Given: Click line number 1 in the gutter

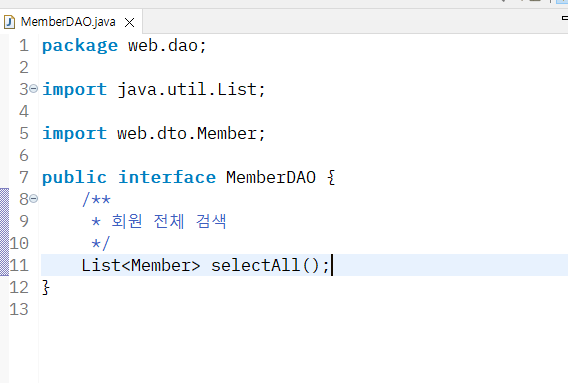Looking at the screenshot, I should [24, 46].
